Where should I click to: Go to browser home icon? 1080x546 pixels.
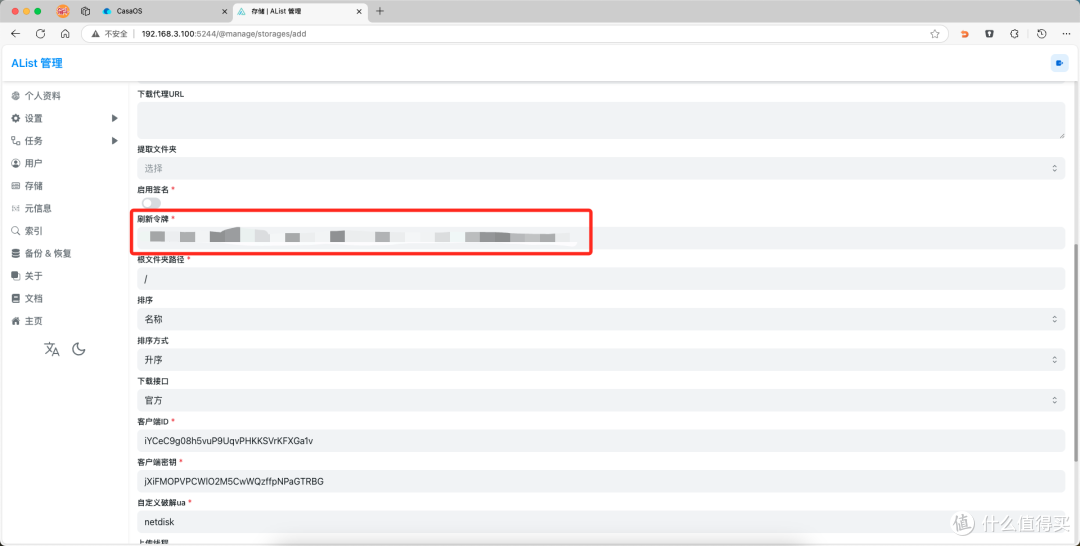point(65,34)
